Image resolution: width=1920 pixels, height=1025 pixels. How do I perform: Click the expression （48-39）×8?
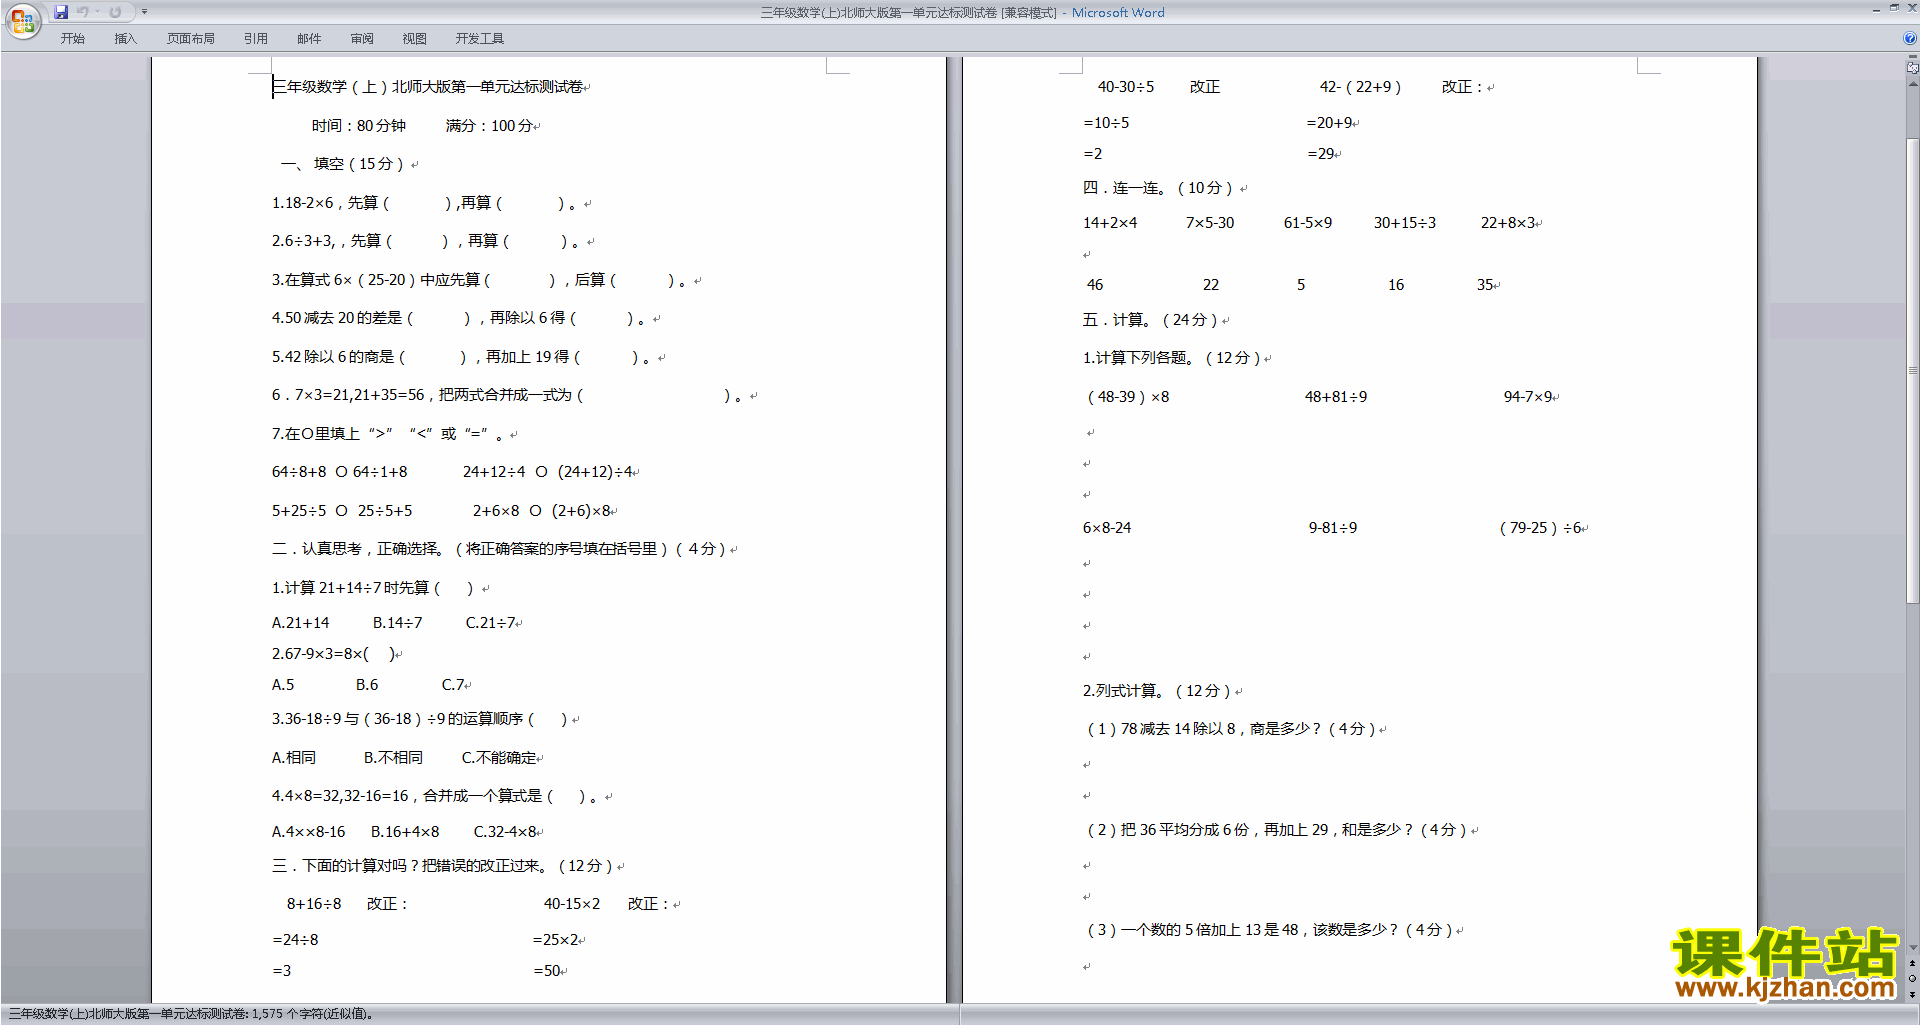click(1128, 397)
